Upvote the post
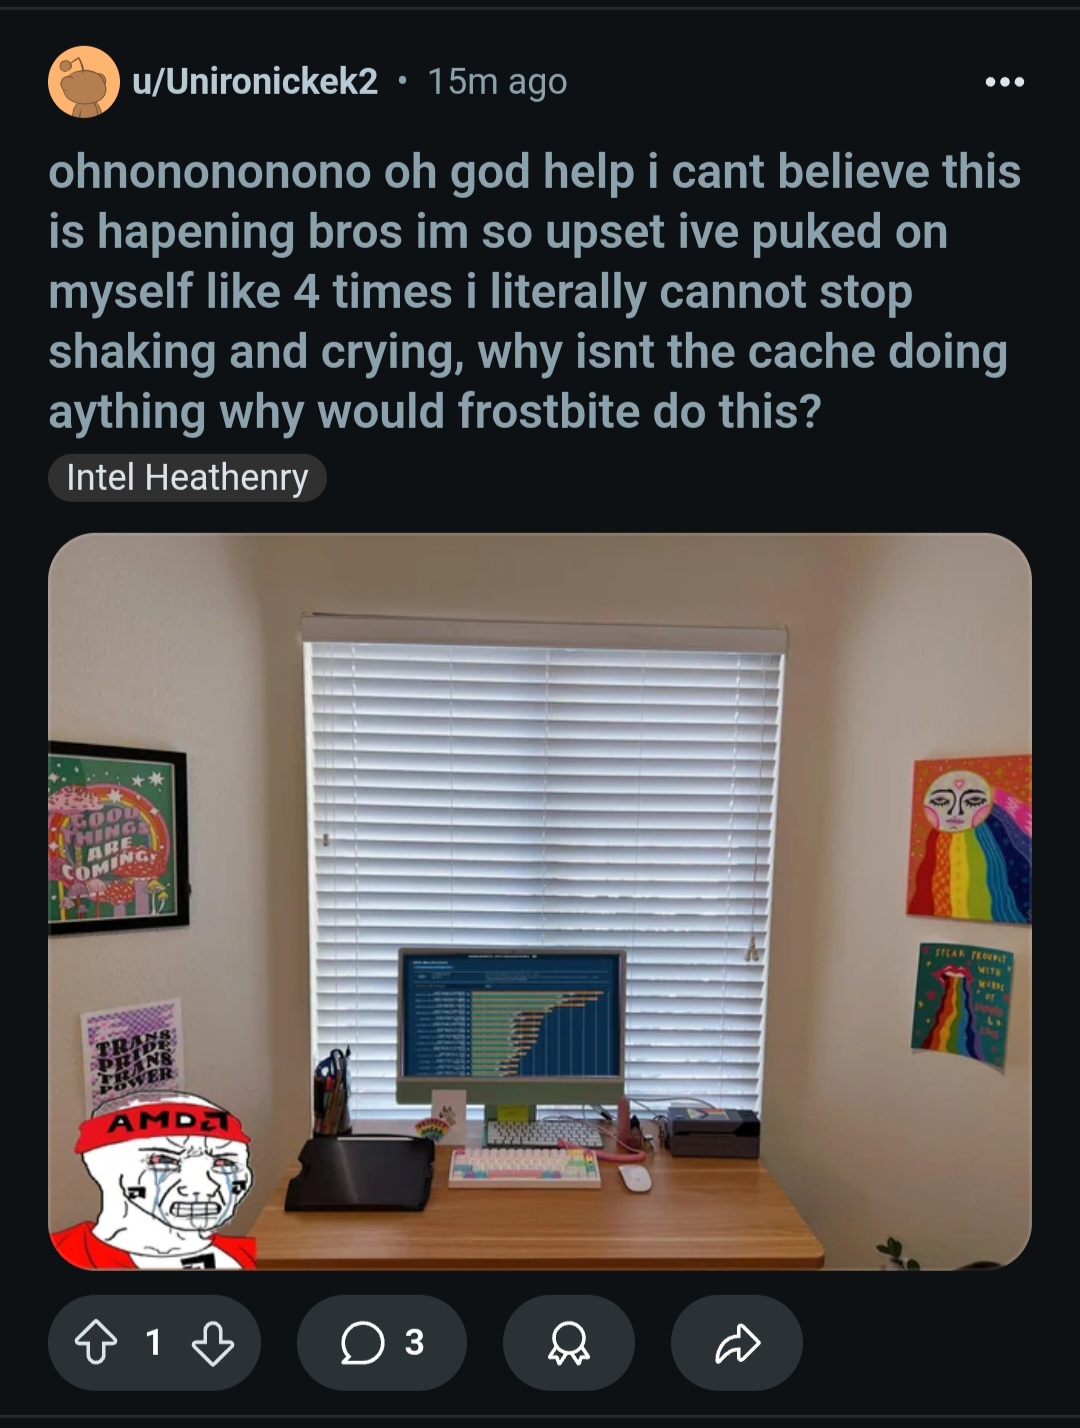The image size is (1080, 1428). pyautogui.click(x=96, y=1343)
